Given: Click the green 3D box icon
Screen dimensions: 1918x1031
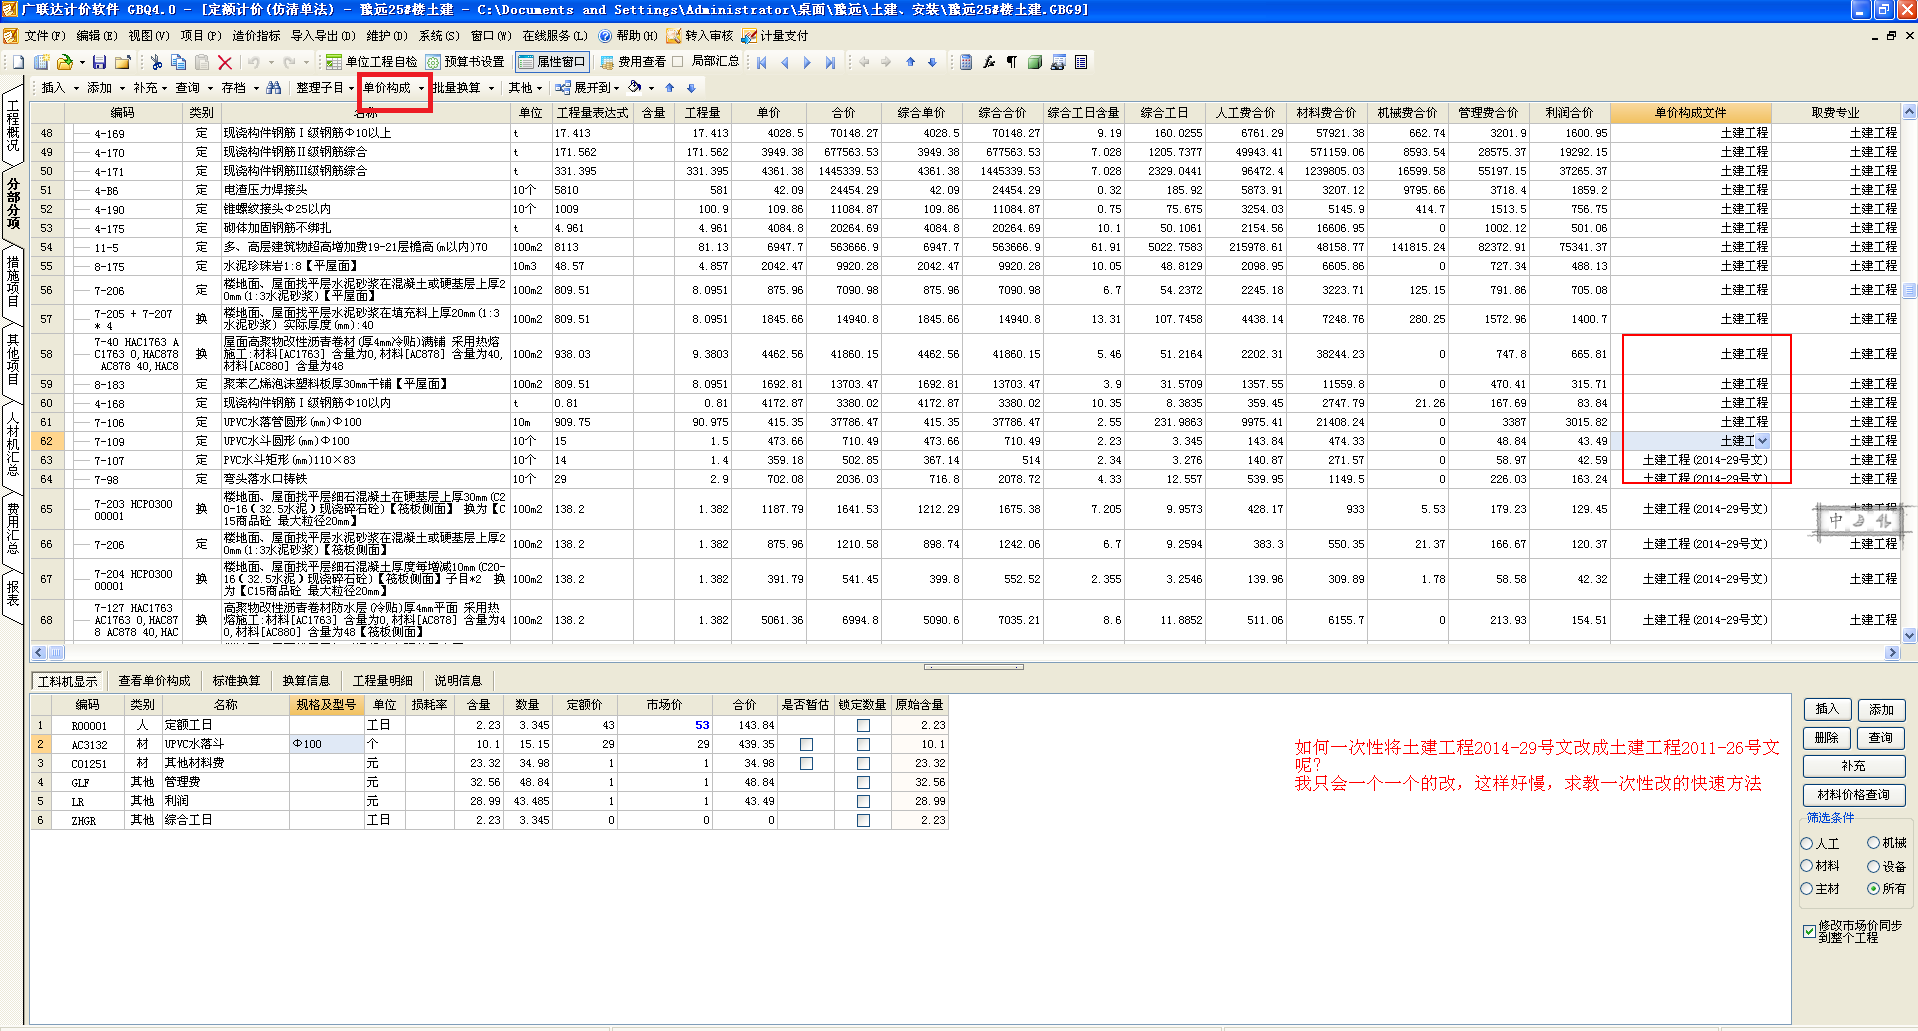Looking at the screenshot, I should click(x=1035, y=62).
